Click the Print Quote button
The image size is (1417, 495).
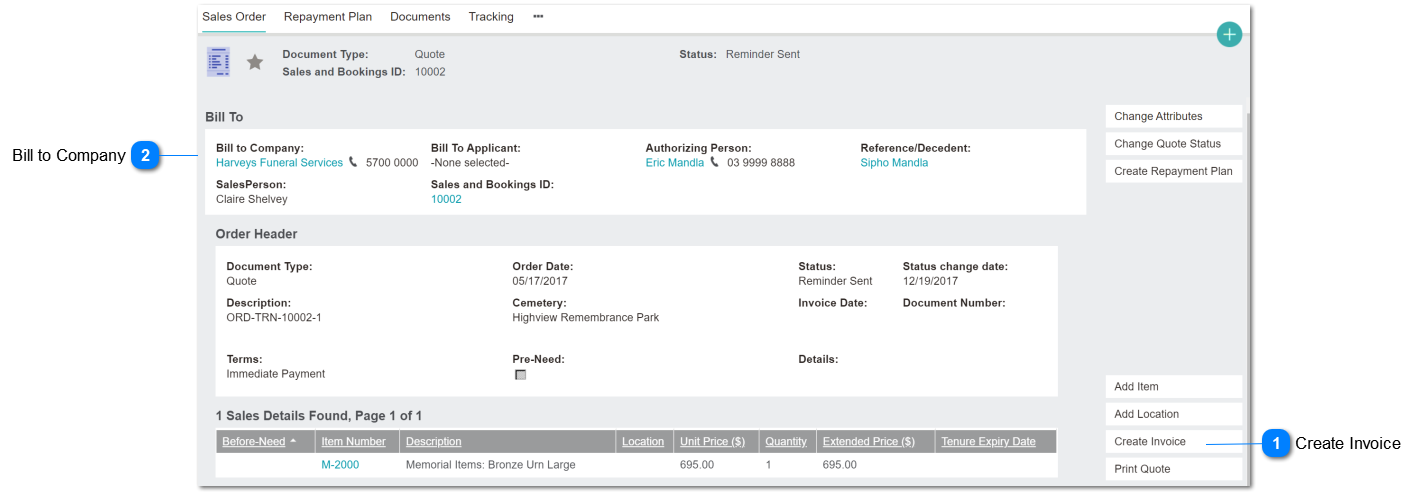tap(1174, 469)
